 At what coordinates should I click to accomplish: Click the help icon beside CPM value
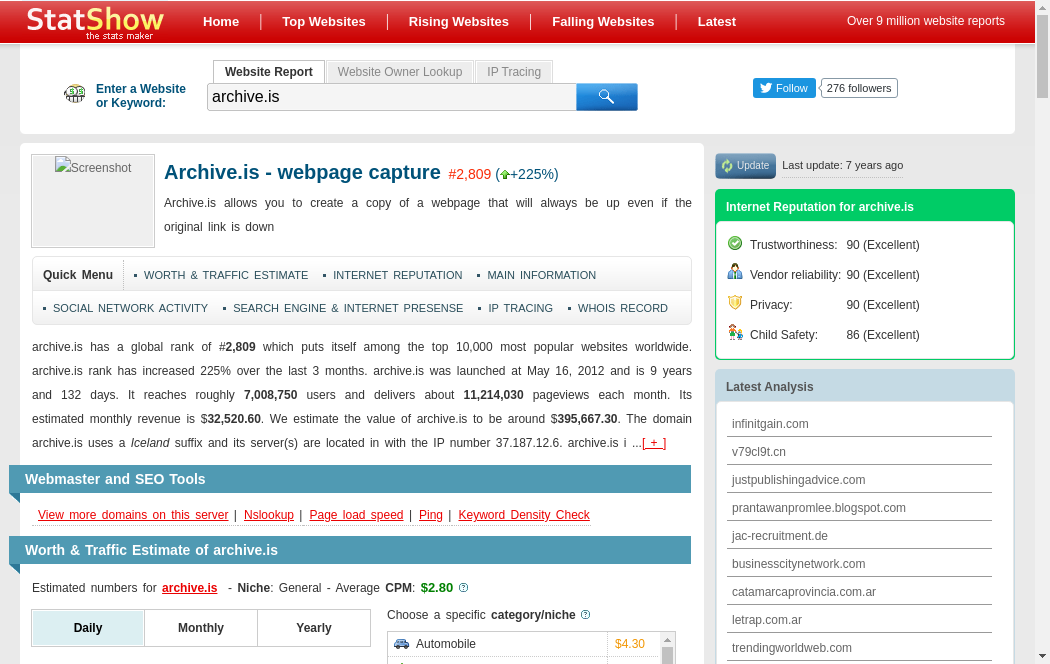pyautogui.click(x=463, y=588)
